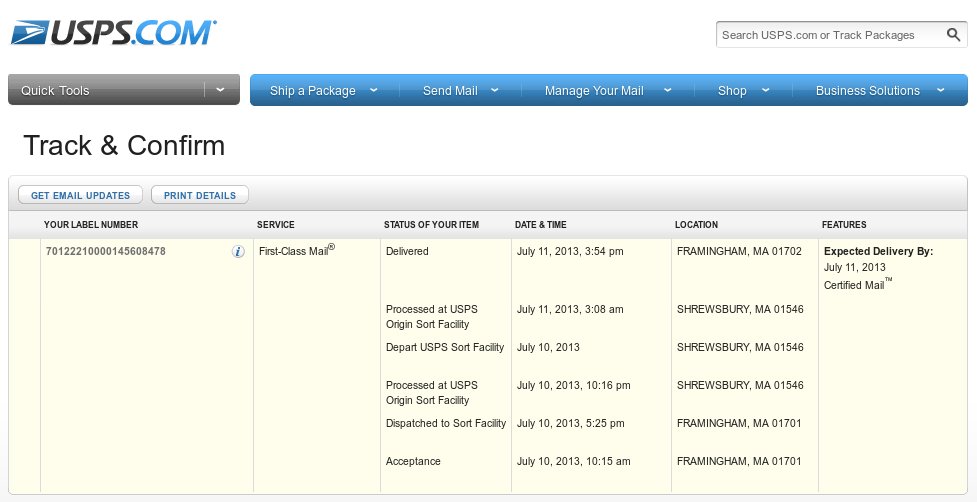Viewport: 977px width, 502px height.
Task: Click the FRAMINGHAM, MA 01702 location
Action: point(739,252)
